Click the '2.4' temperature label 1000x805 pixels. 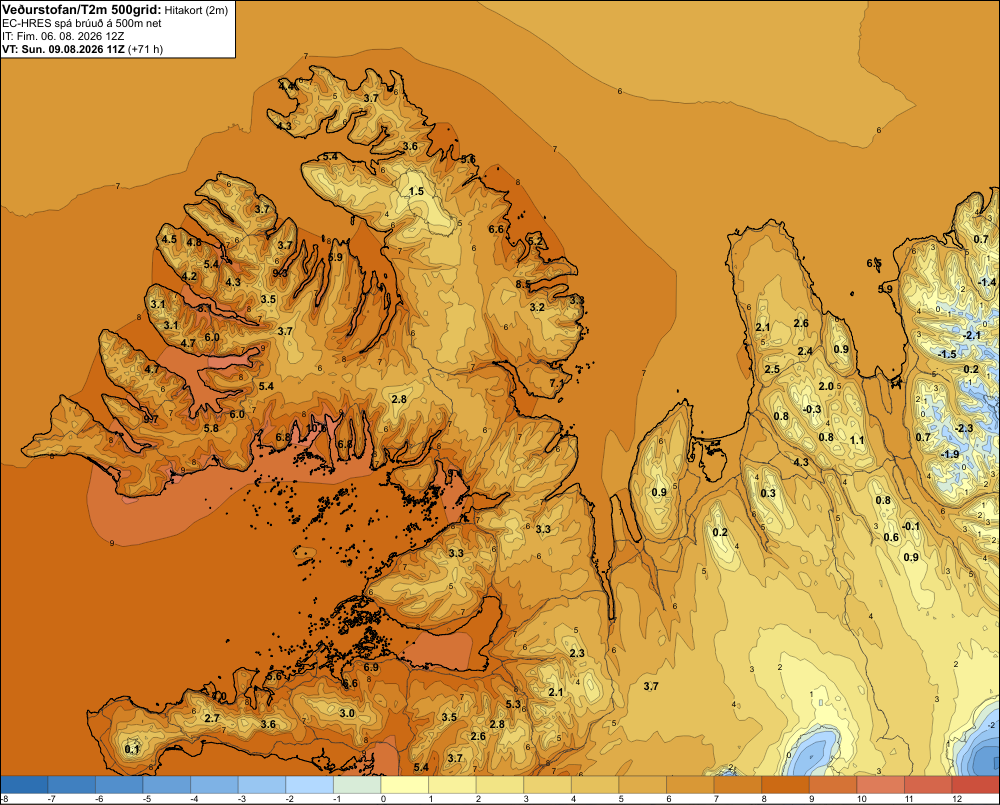805,351
